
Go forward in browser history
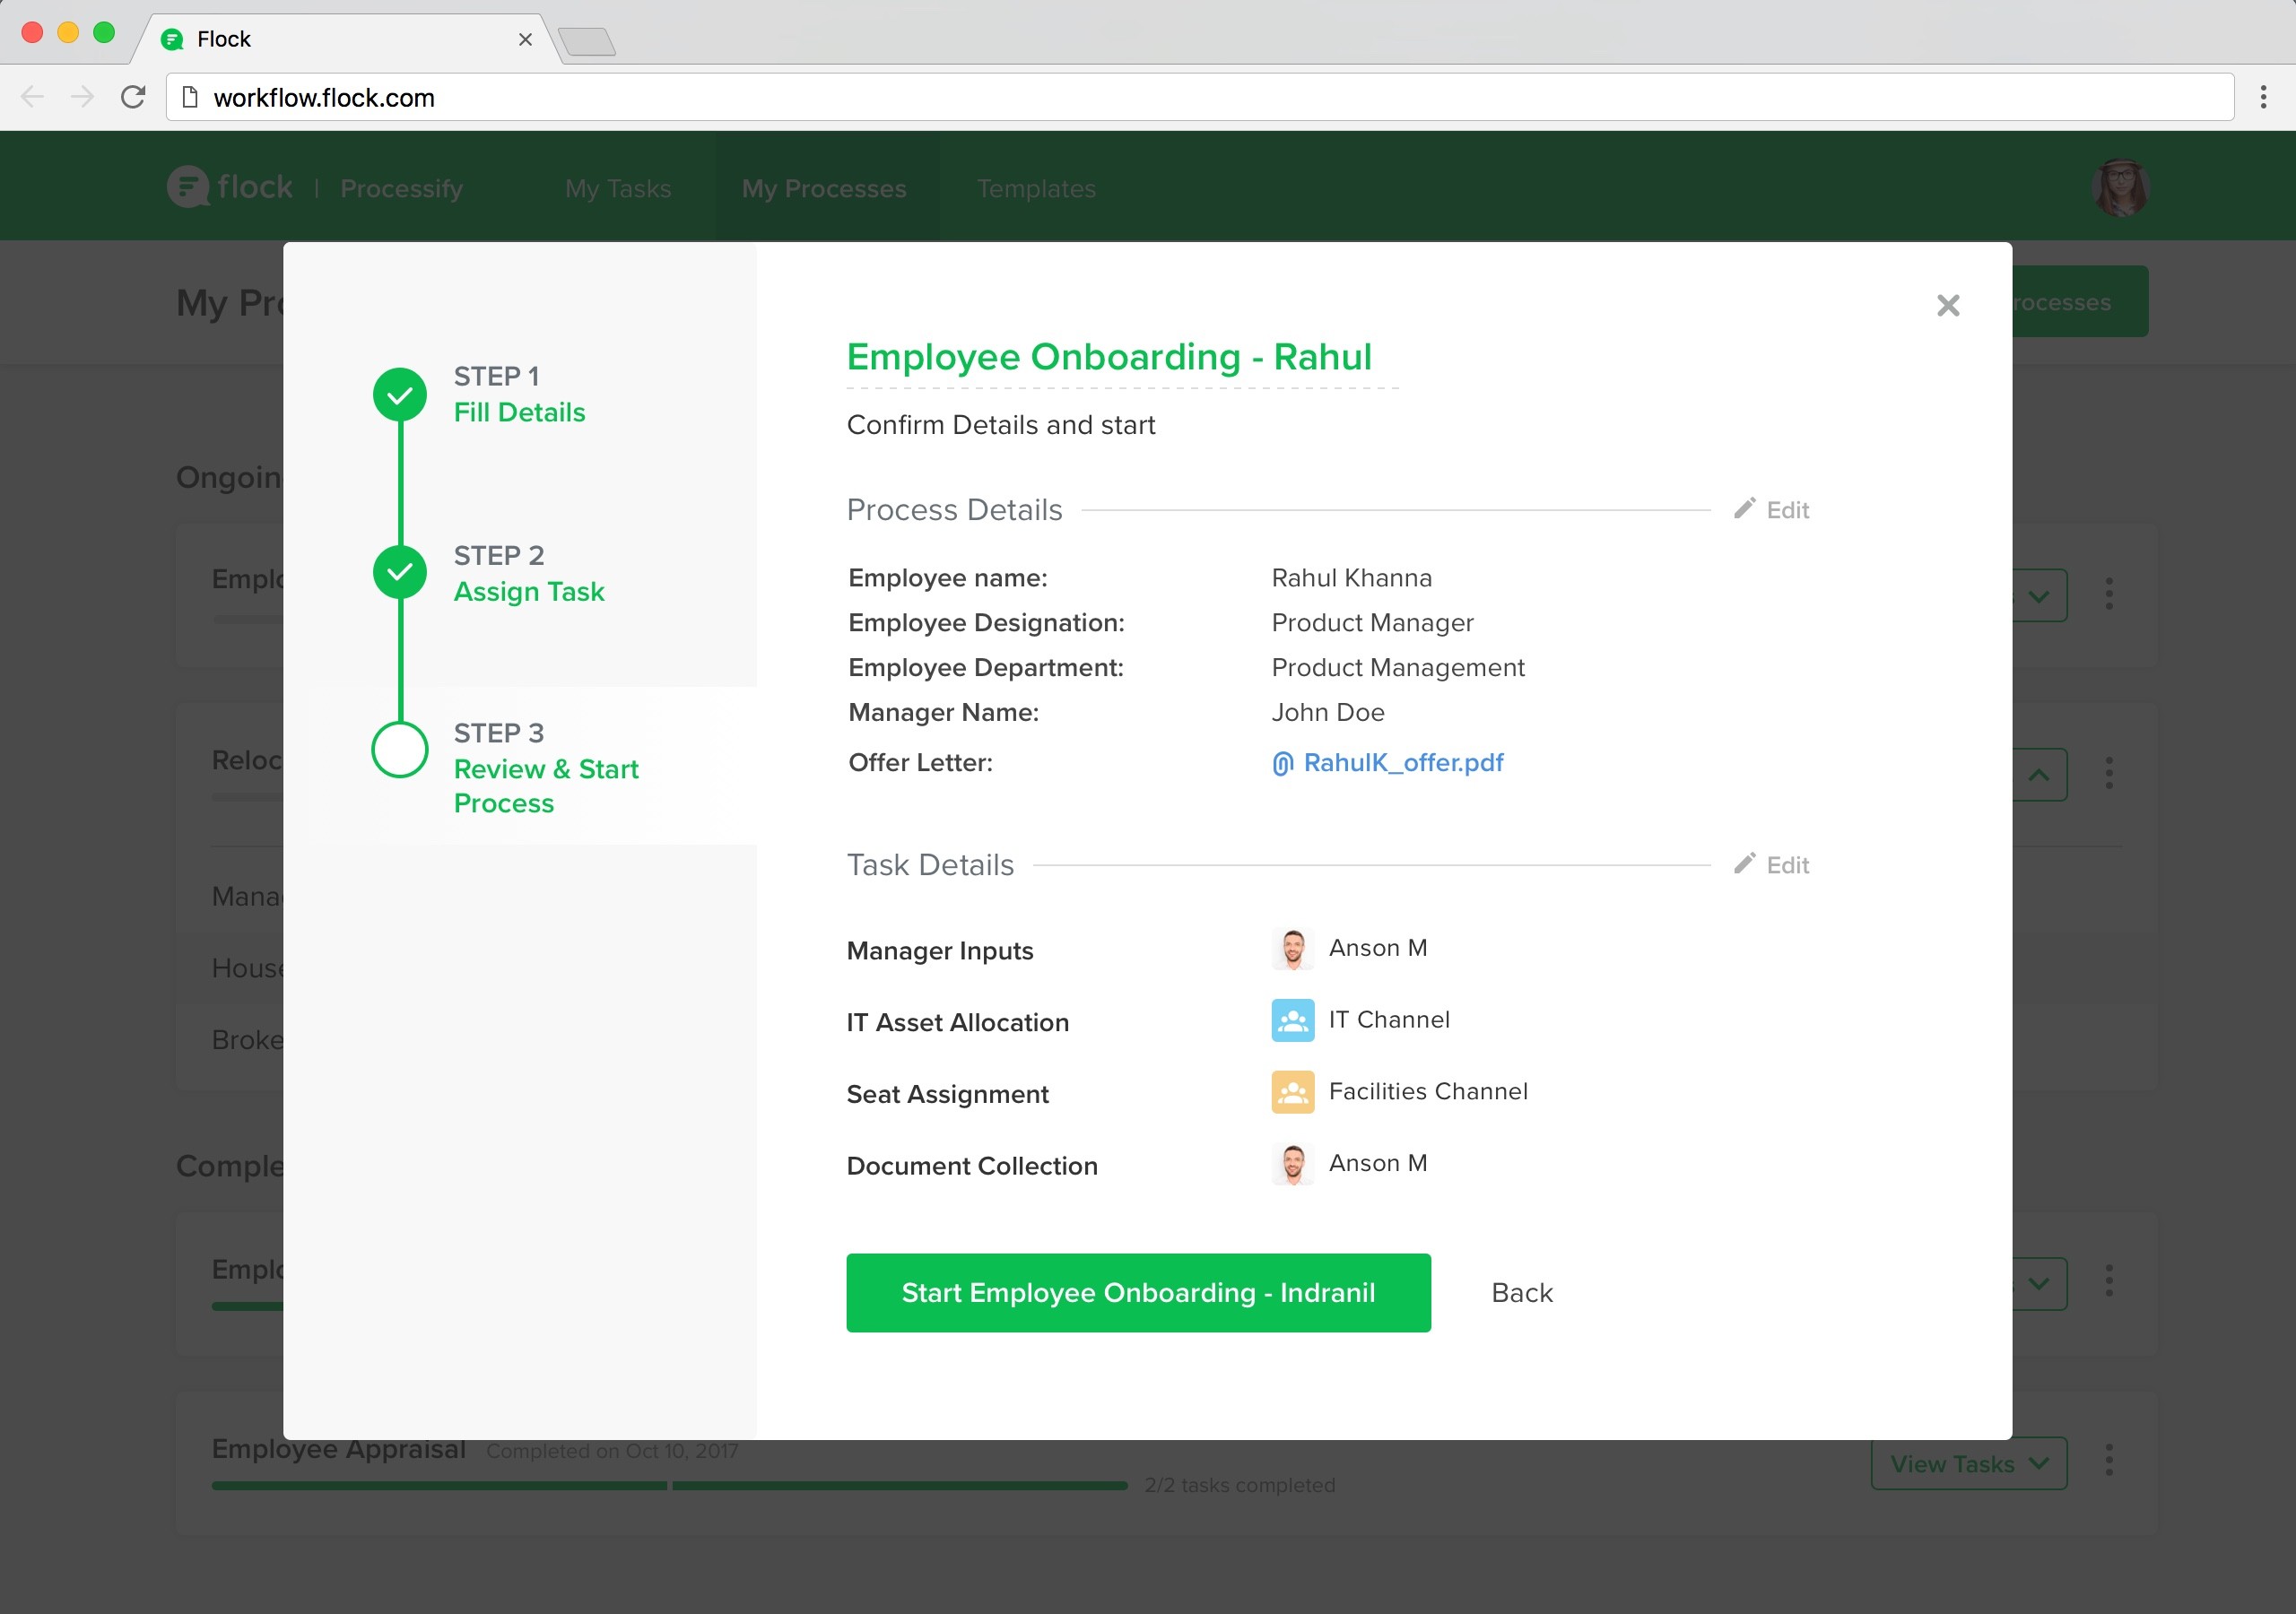(83, 97)
